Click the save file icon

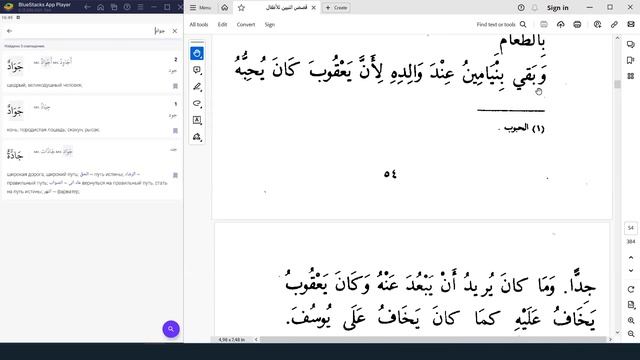tap(544, 24)
